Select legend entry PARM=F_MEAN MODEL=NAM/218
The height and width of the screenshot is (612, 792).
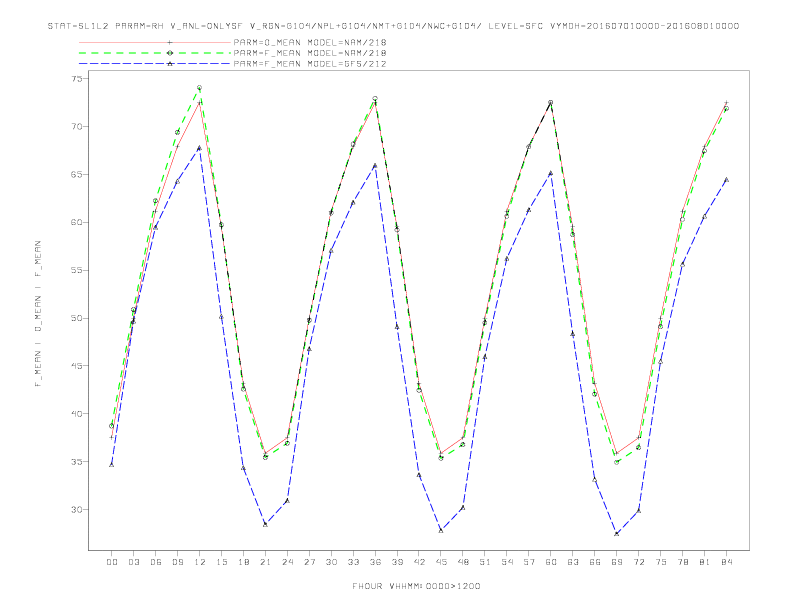[x=310, y=53]
